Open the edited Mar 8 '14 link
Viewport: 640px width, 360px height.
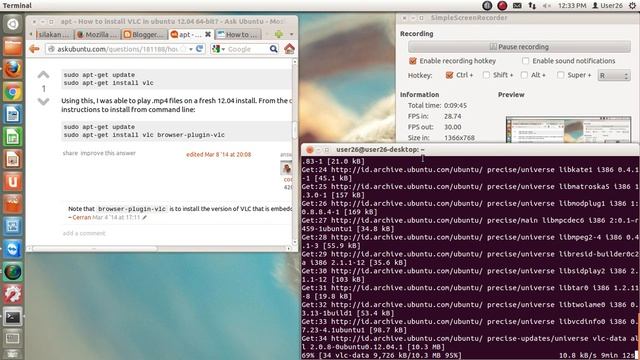[218, 154]
